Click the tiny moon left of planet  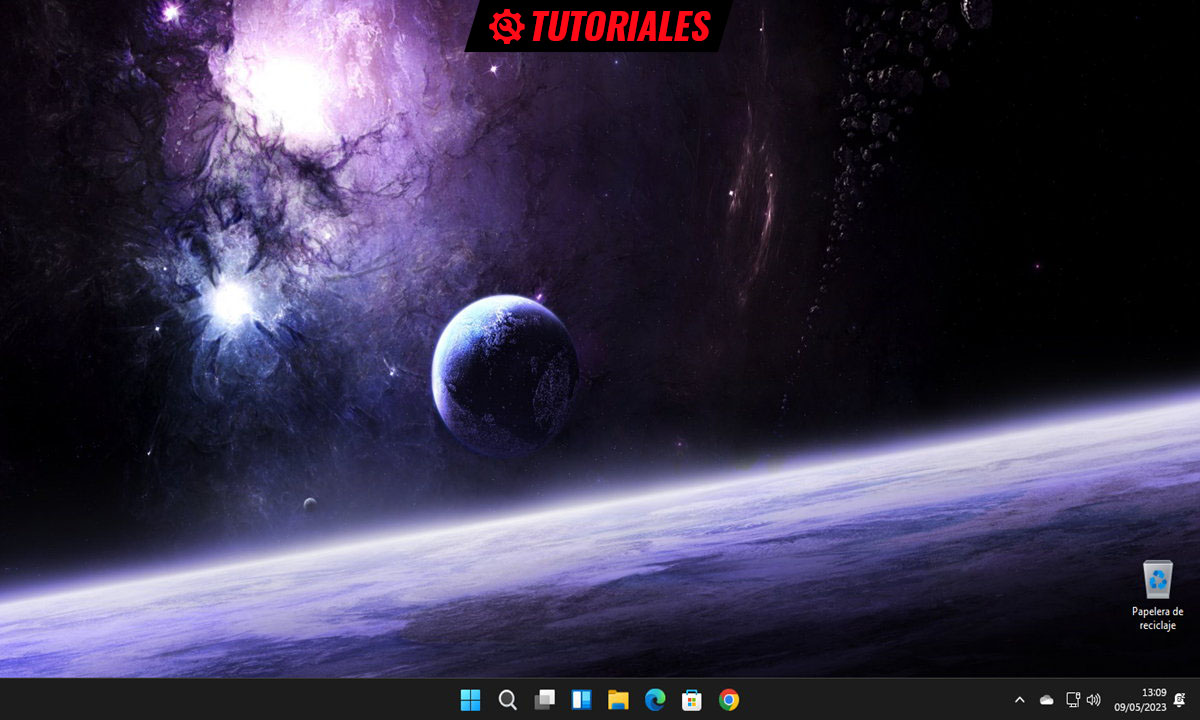point(310,504)
